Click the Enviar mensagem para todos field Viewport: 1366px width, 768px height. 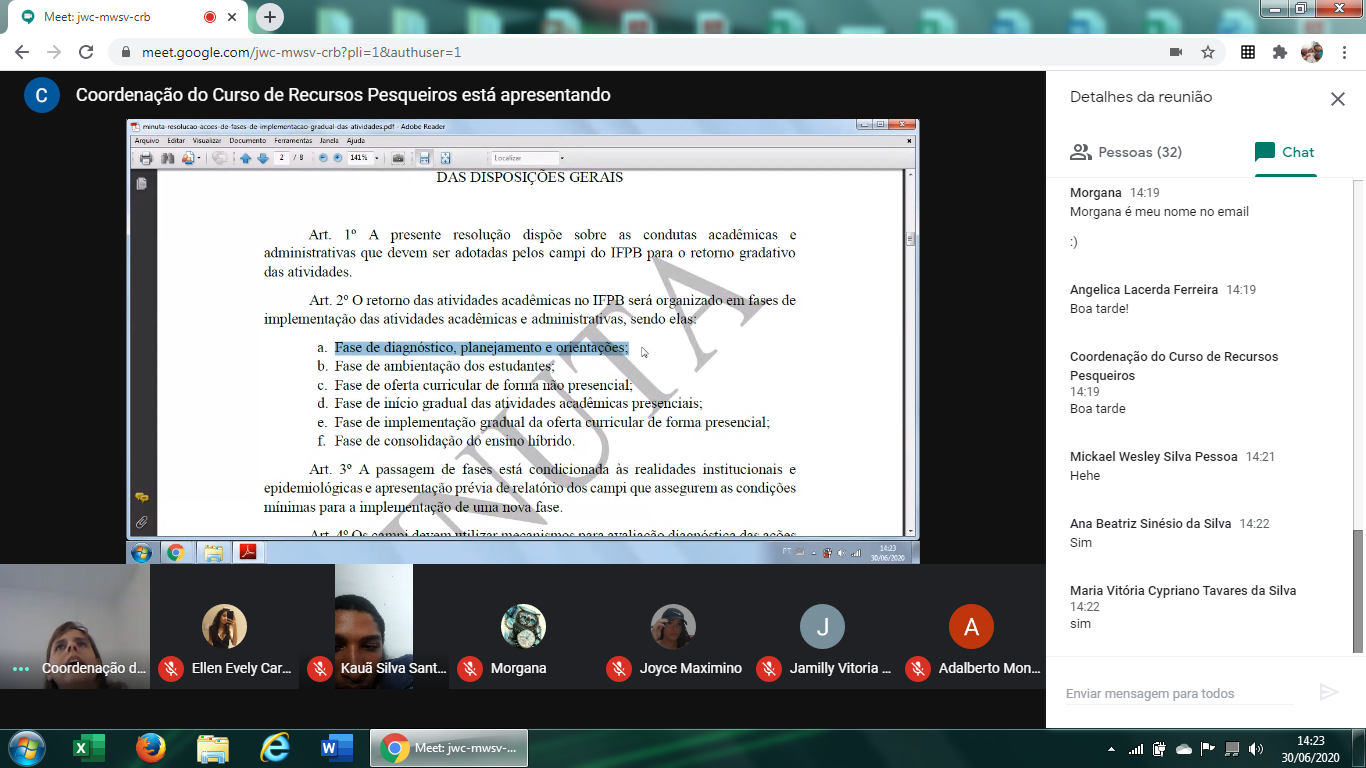click(1180, 692)
